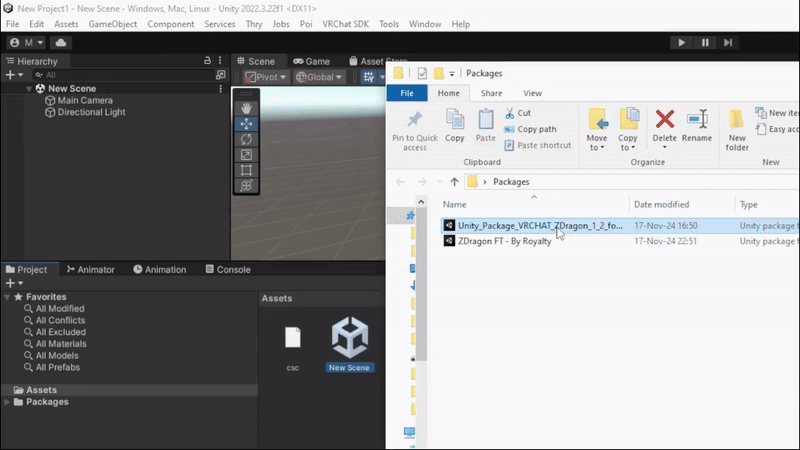Open the Component menu

click(x=170, y=24)
